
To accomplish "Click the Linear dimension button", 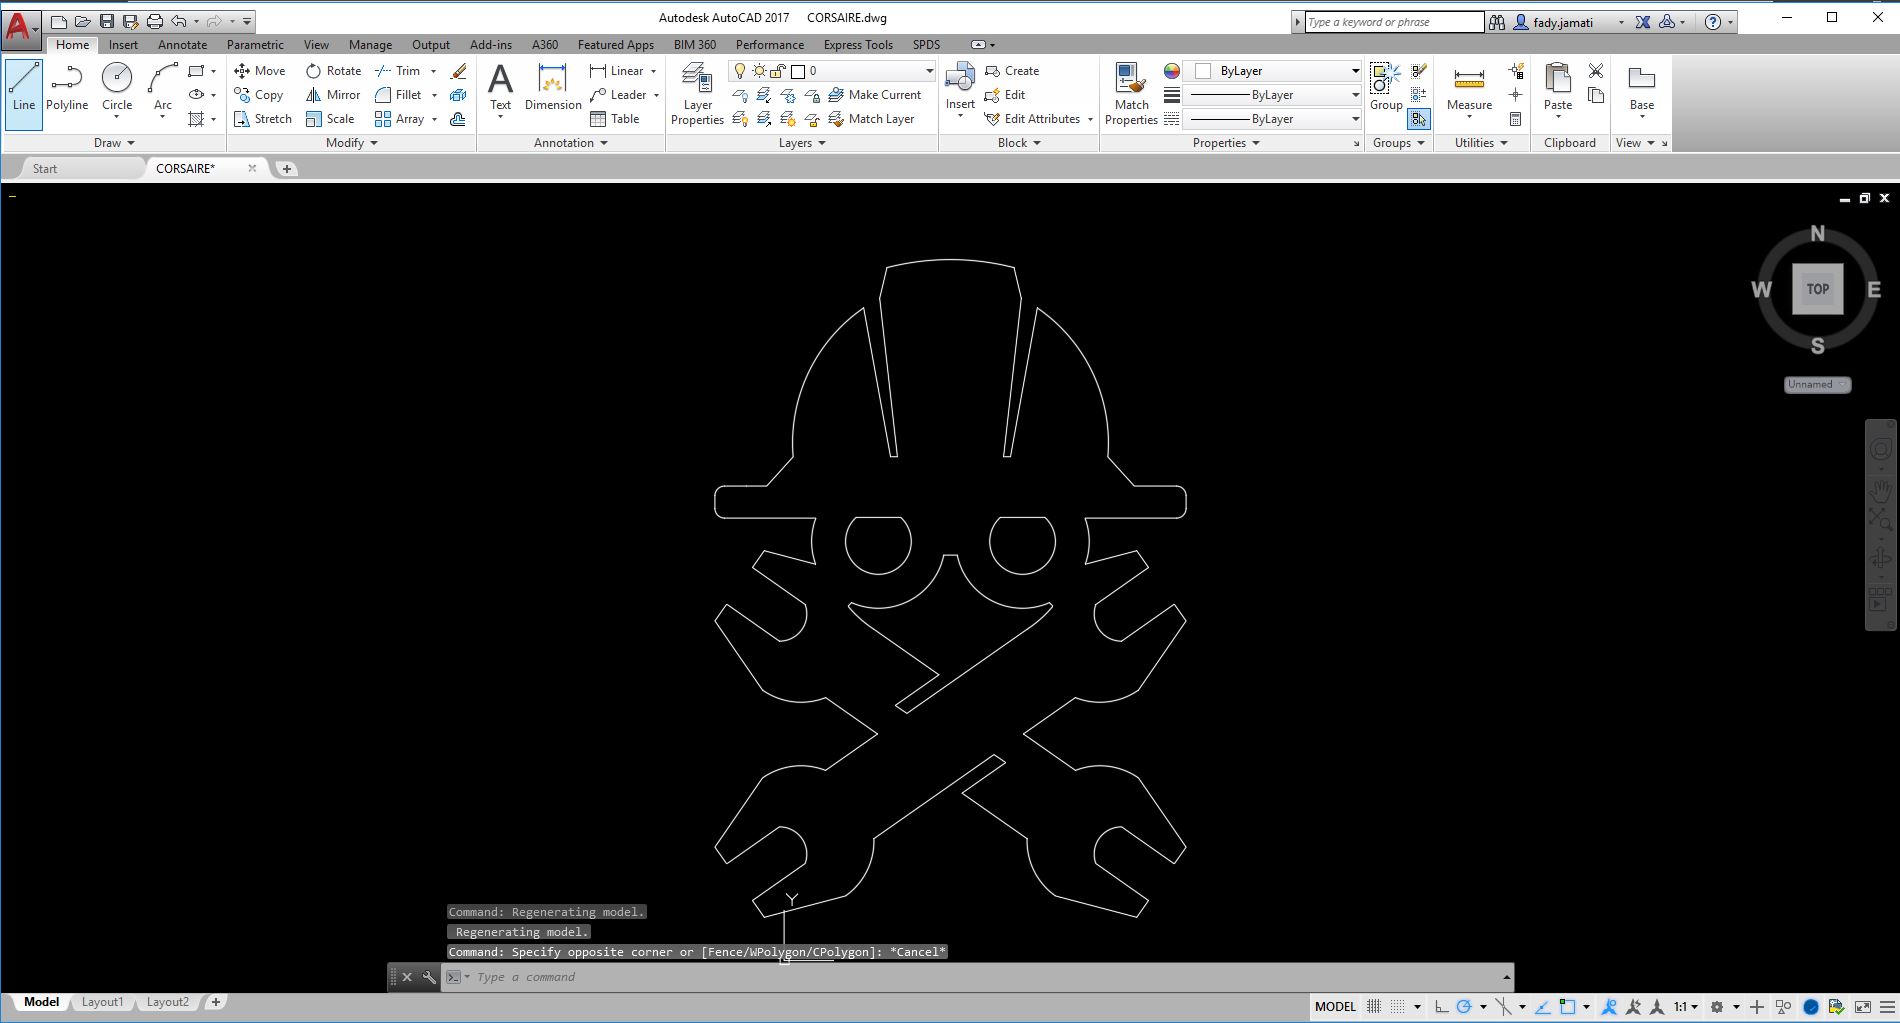I will [x=617, y=71].
